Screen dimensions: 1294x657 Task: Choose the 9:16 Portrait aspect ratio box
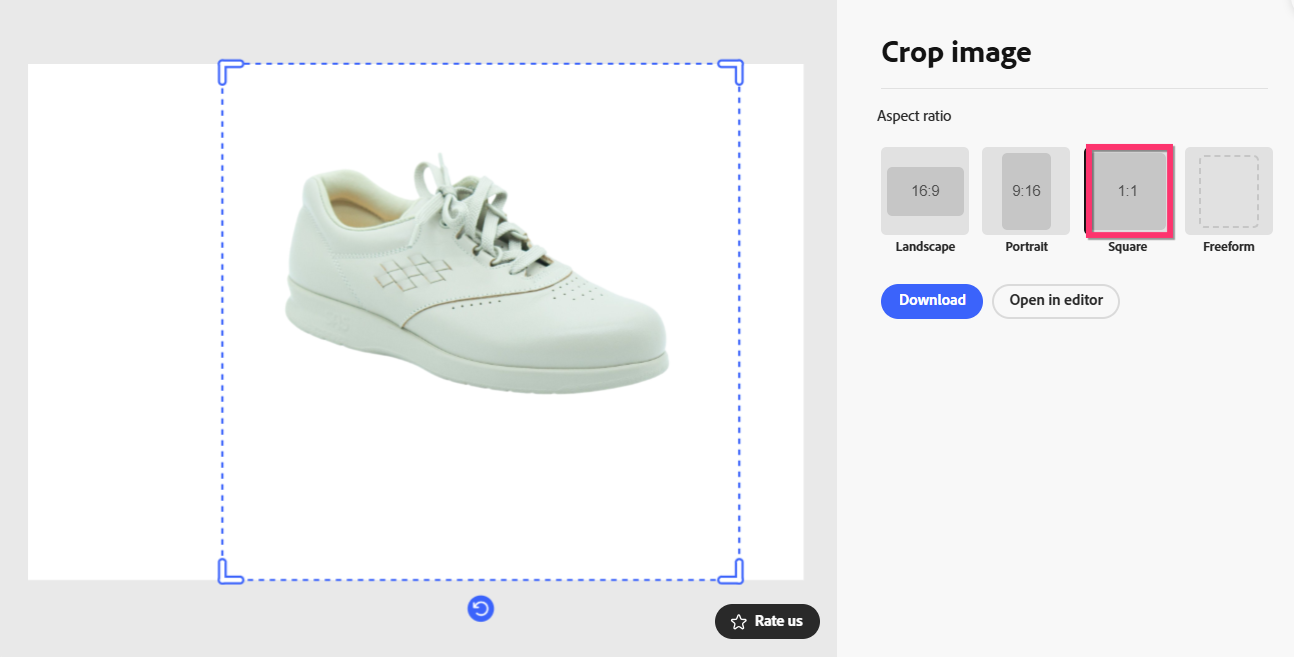pos(1026,191)
